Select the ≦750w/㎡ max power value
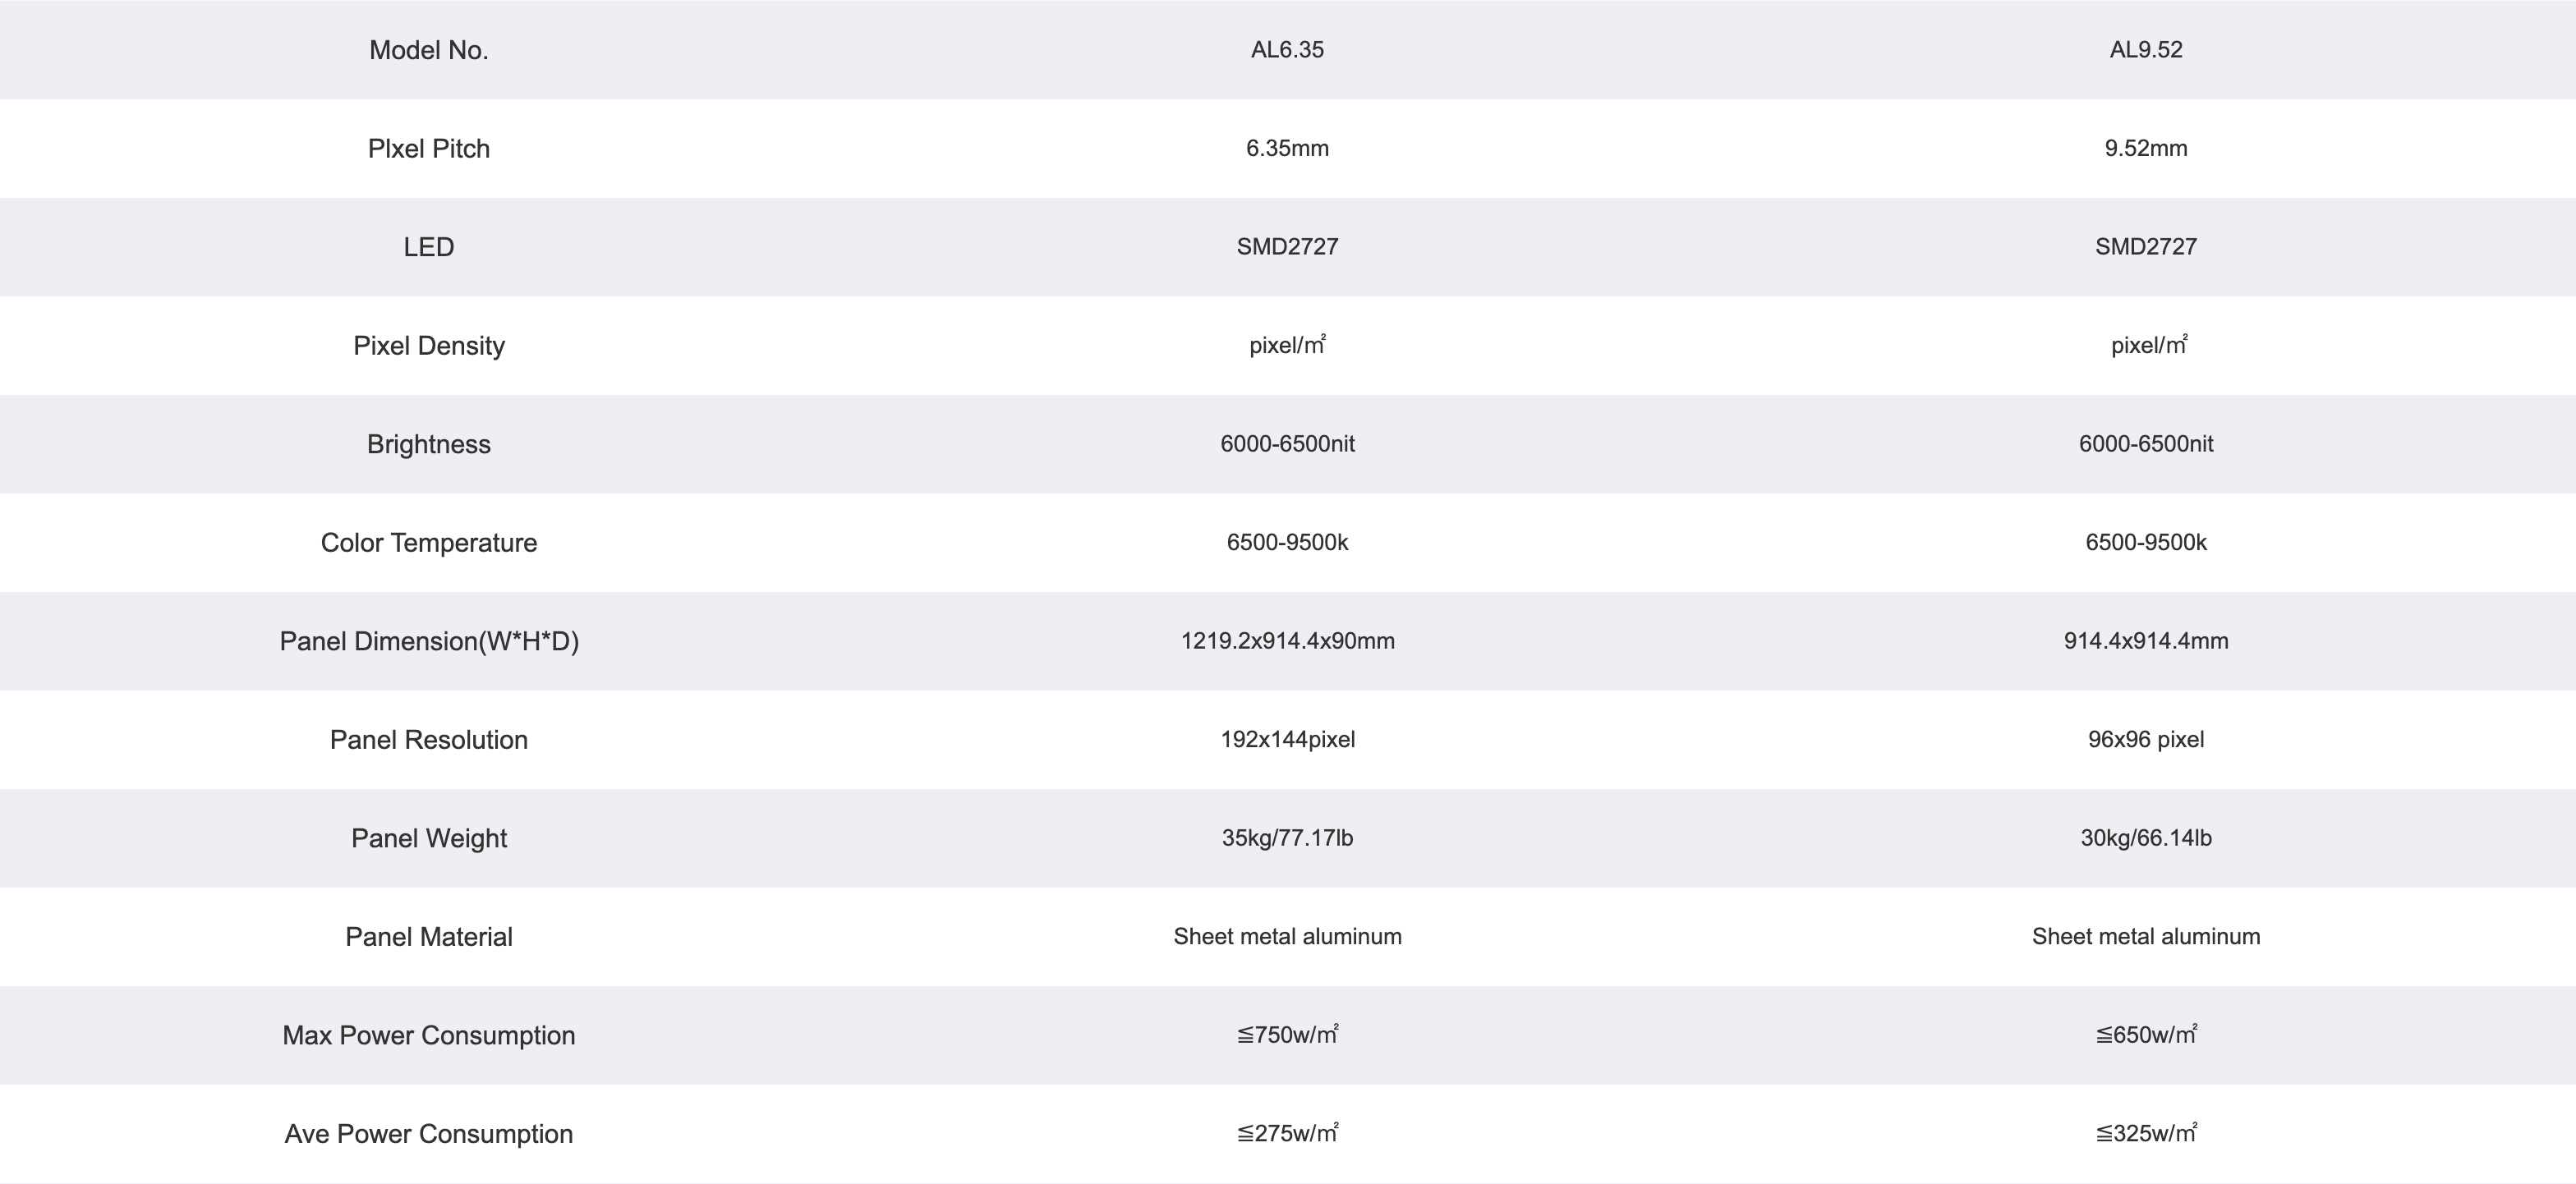This screenshot has height=1184, width=2576. click(x=1287, y=1035)
